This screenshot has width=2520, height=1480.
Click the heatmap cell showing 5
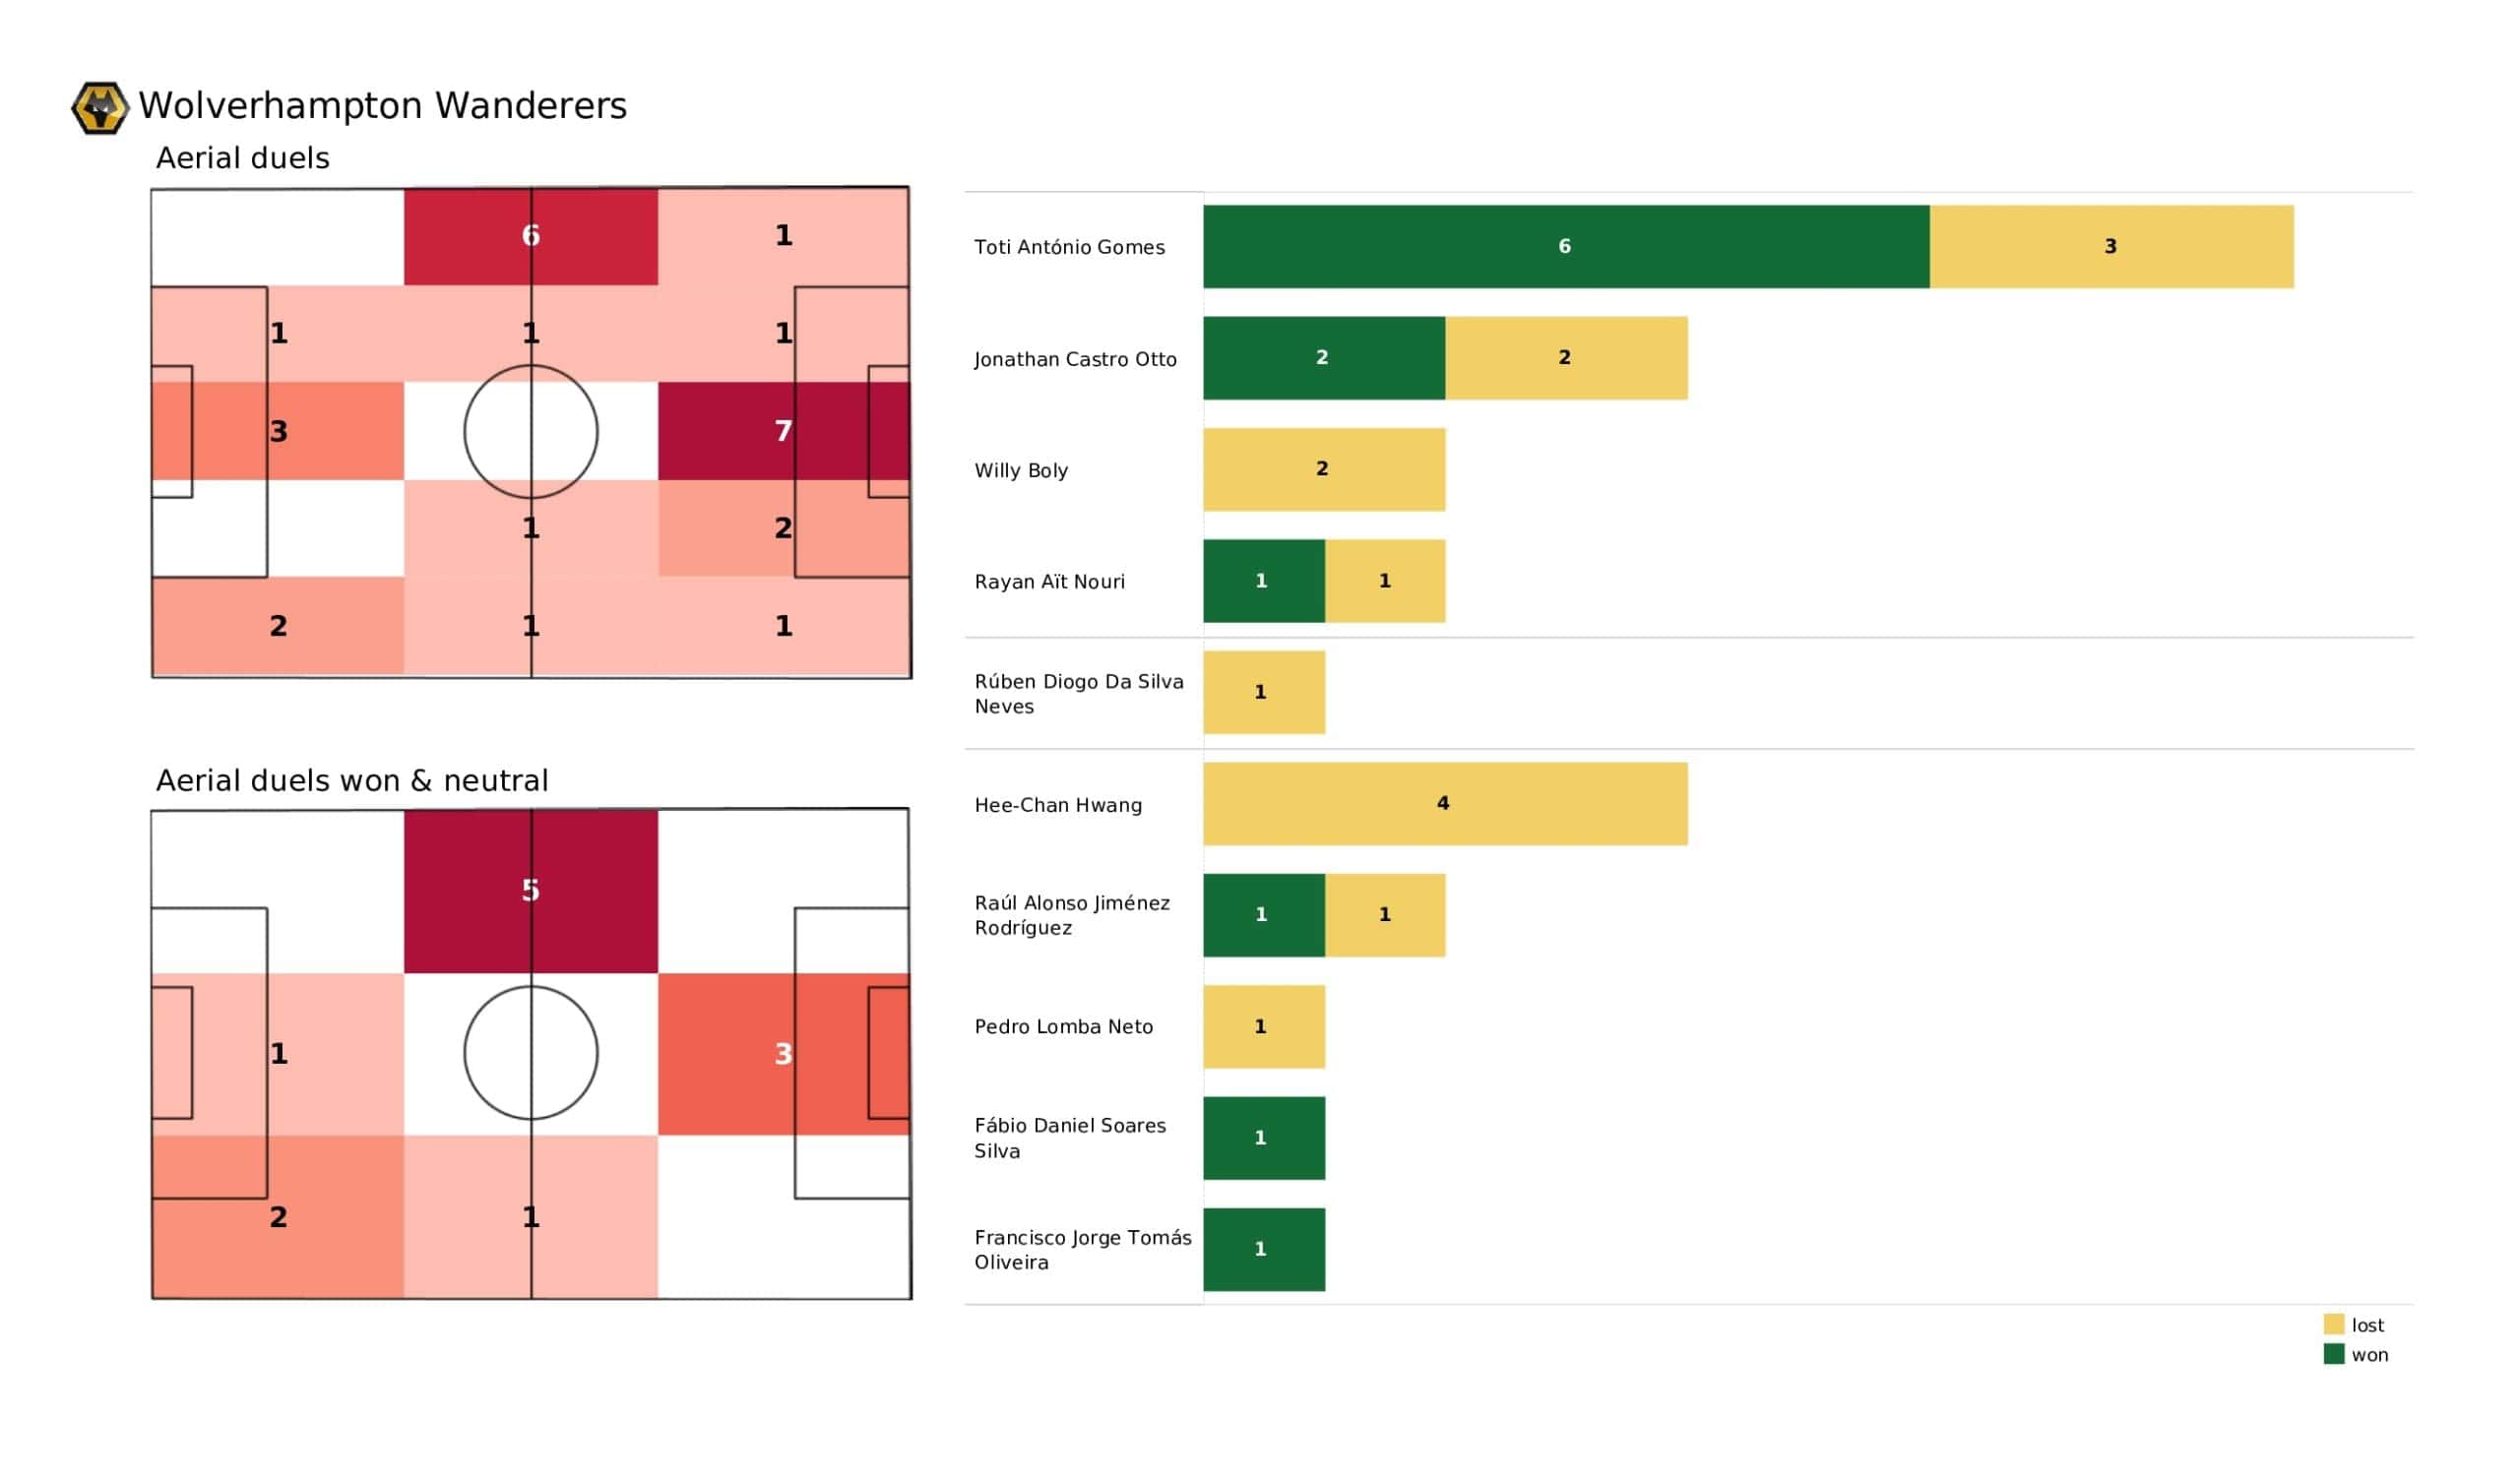(x=531, y=891)
